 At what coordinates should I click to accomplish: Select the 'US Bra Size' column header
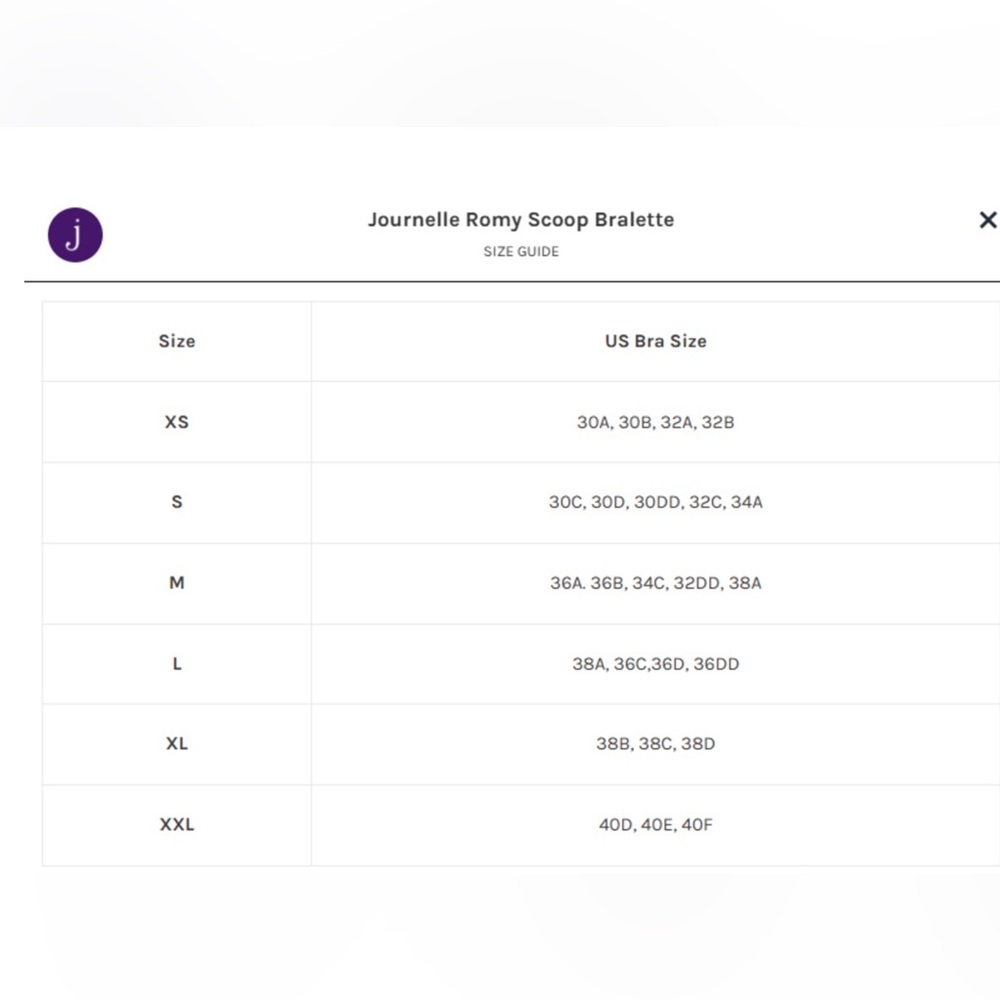click(x=656, y=341)
